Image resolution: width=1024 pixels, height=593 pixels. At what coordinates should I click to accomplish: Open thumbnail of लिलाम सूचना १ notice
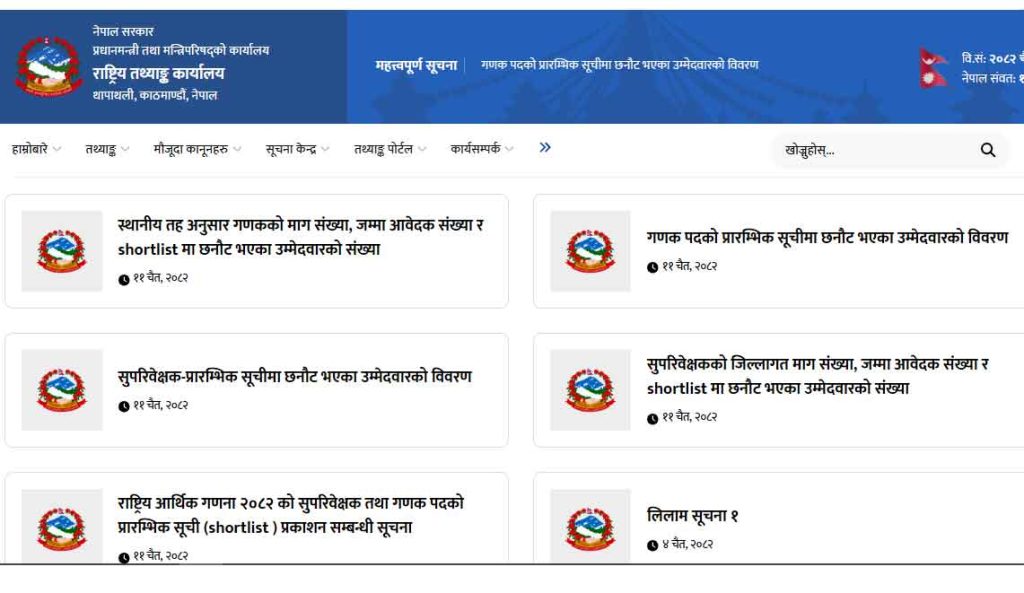[x=590, y=526]
